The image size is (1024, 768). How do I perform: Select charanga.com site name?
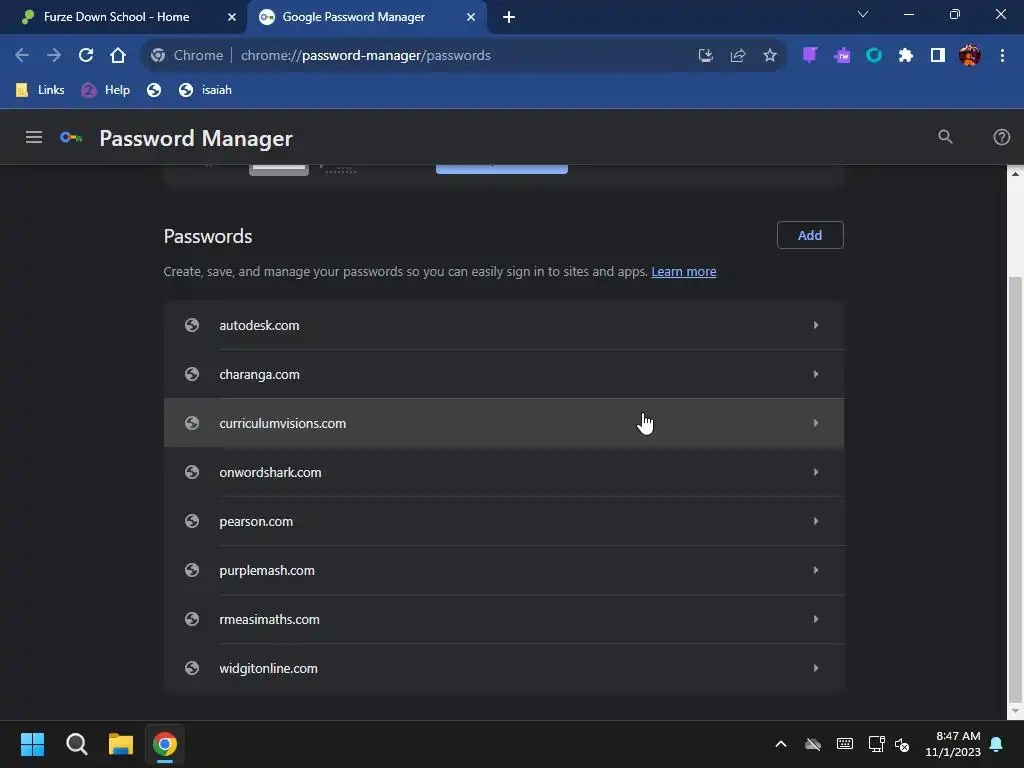[x=259, y=374]
